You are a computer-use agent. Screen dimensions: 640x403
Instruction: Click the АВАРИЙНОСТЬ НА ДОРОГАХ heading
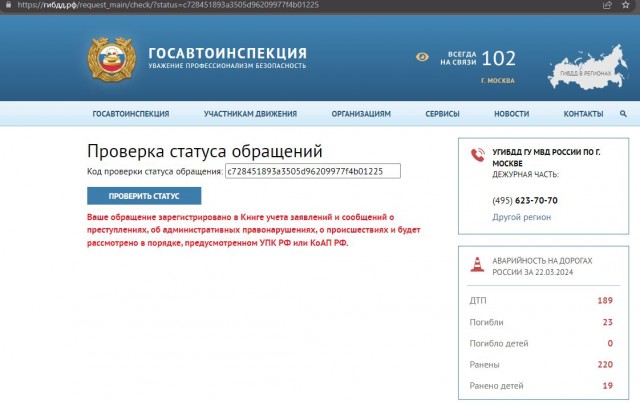pos(542,266)
